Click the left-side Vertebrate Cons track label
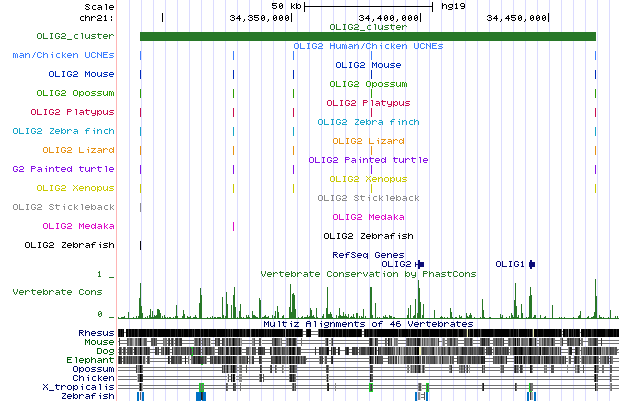620x401 pixels. click(x=57, y=292)
